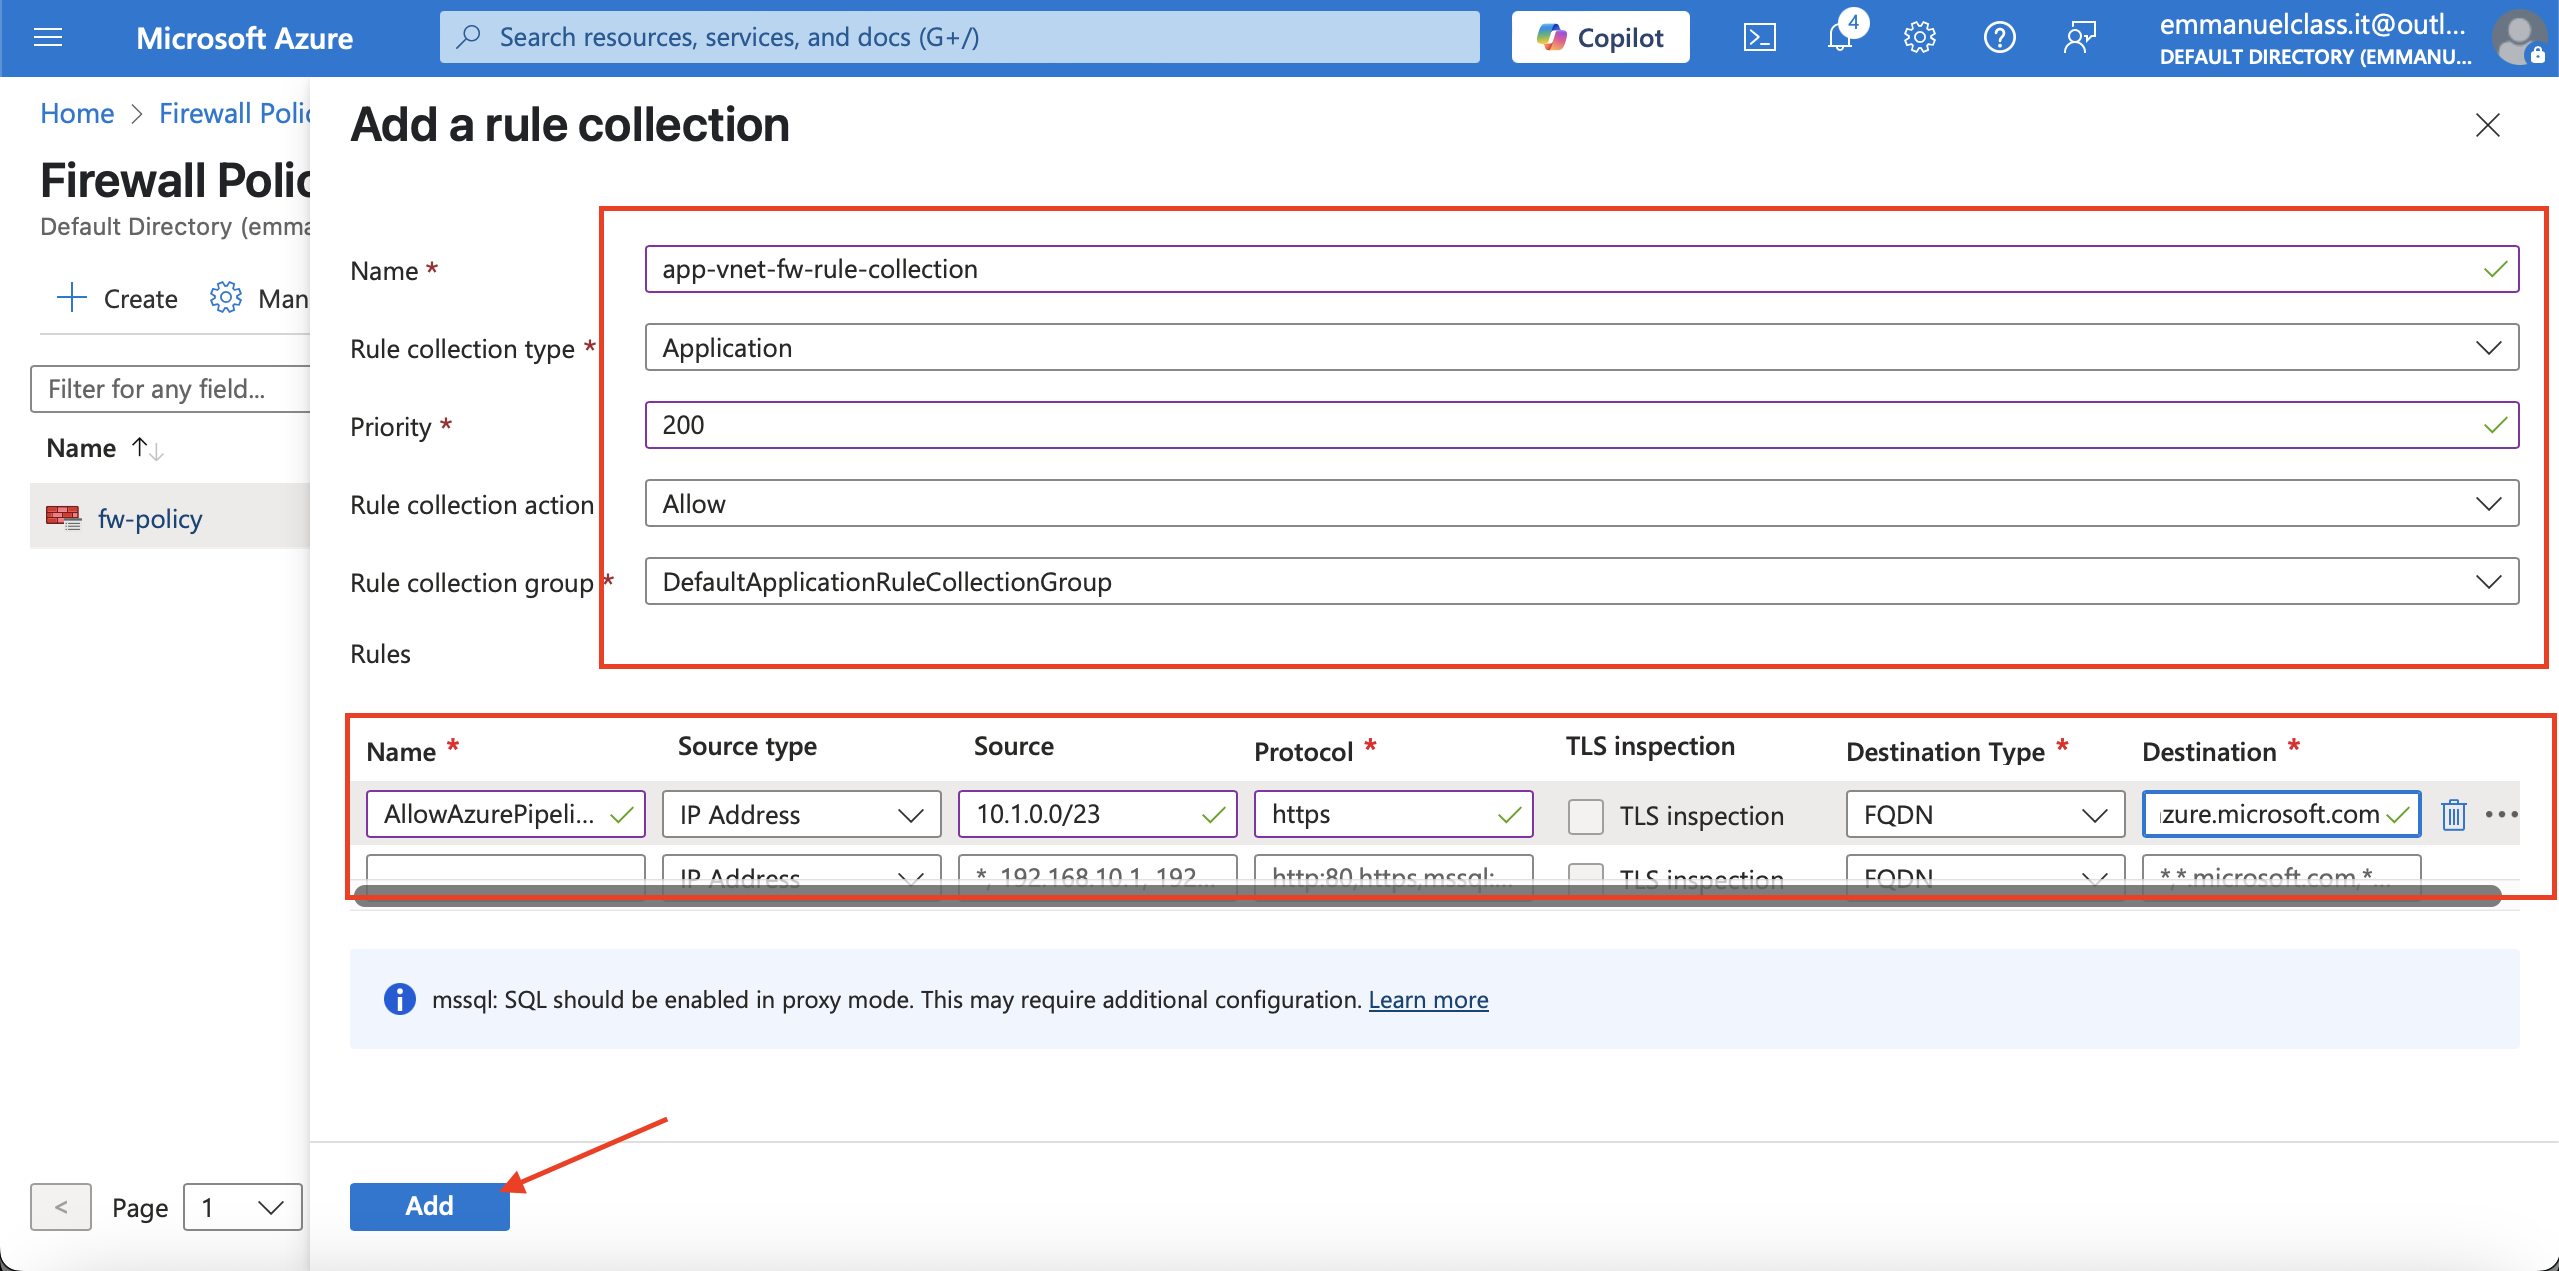
Task: Click the account email emmanuelclass.it@outl...
Action: pos(2312,25)
